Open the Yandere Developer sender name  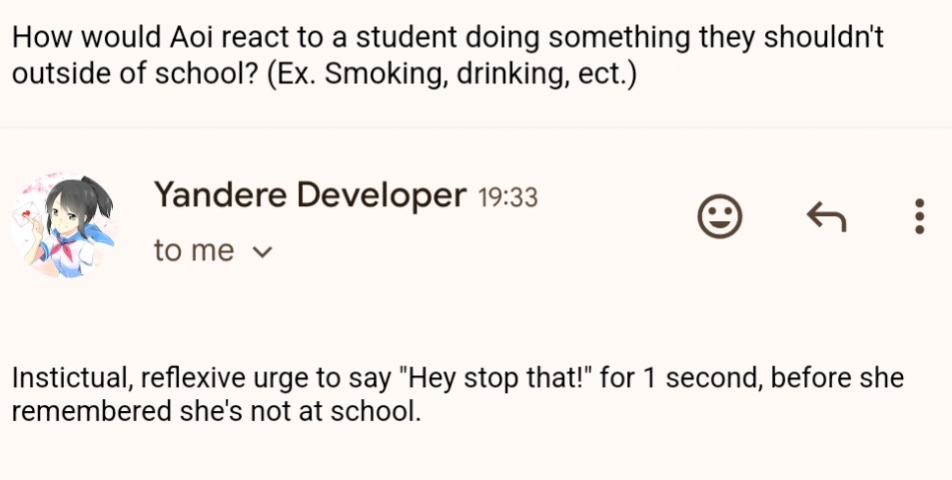coord(309,196)
